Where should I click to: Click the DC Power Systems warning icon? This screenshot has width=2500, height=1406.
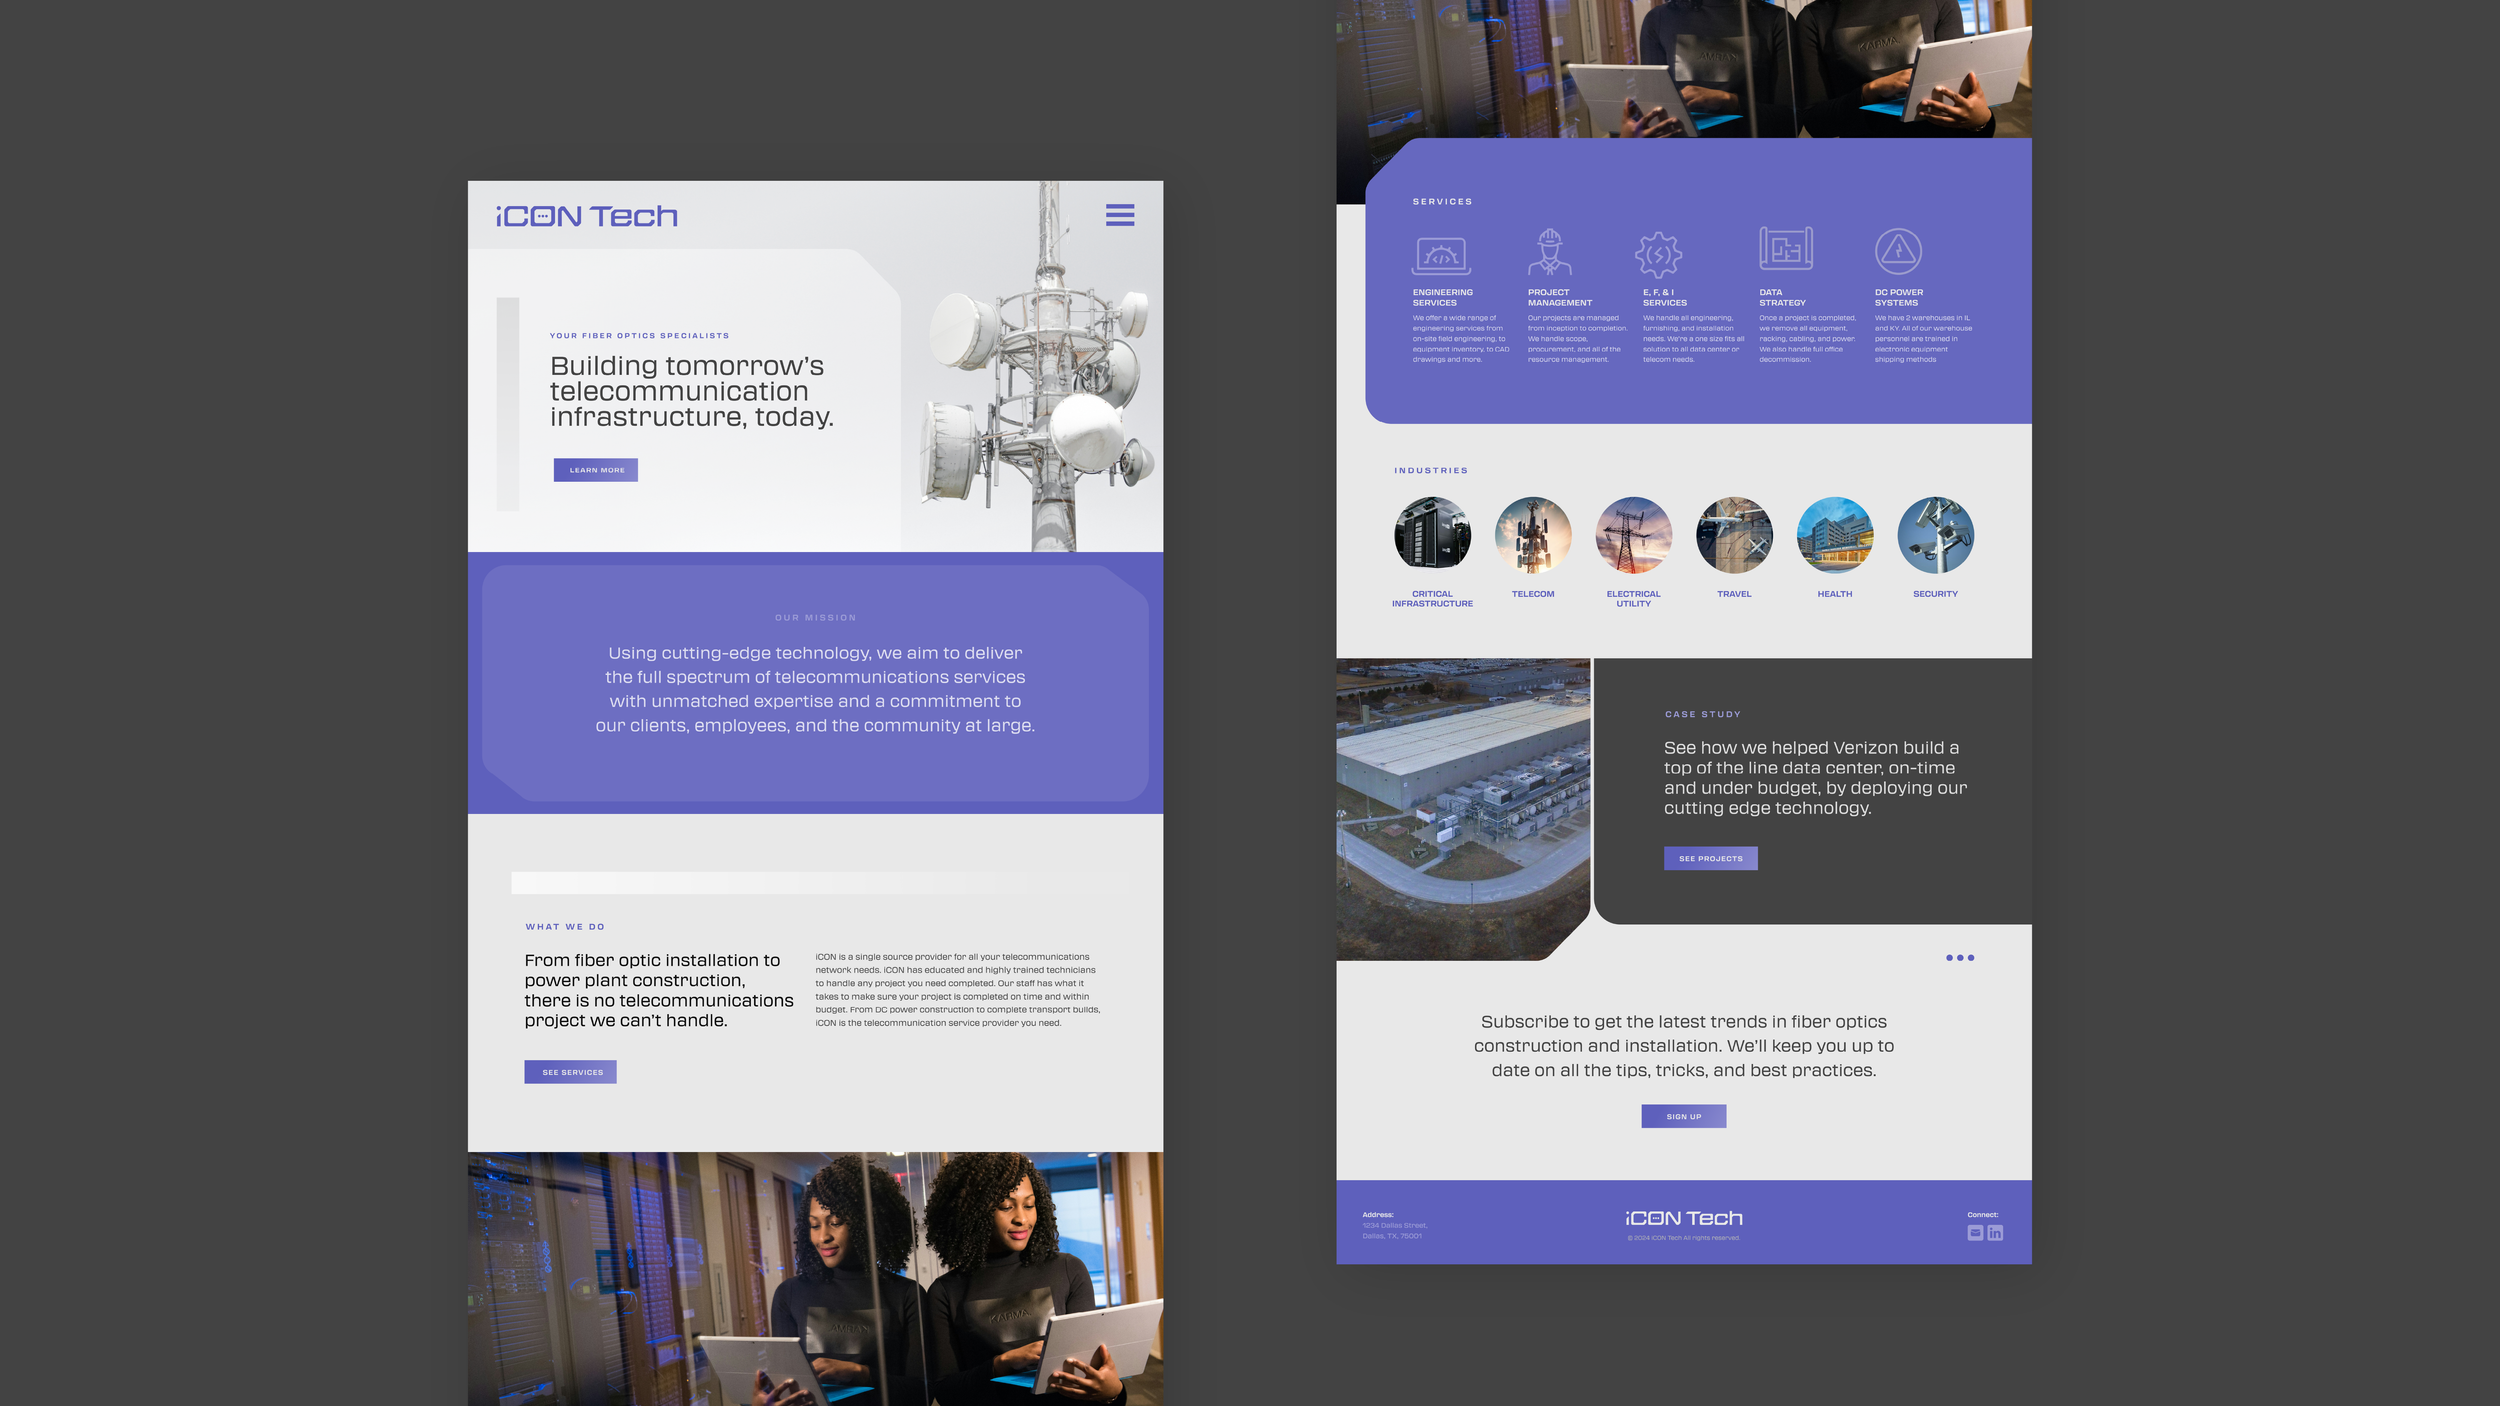(1897, 251)
